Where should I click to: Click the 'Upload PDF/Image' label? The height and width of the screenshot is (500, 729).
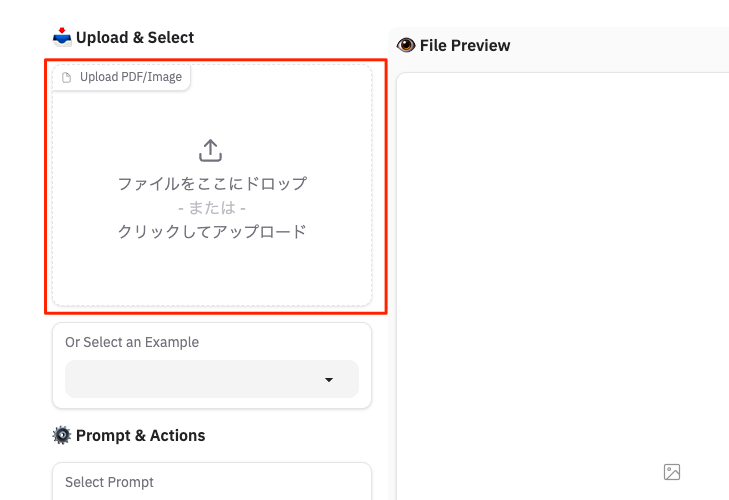131,77
